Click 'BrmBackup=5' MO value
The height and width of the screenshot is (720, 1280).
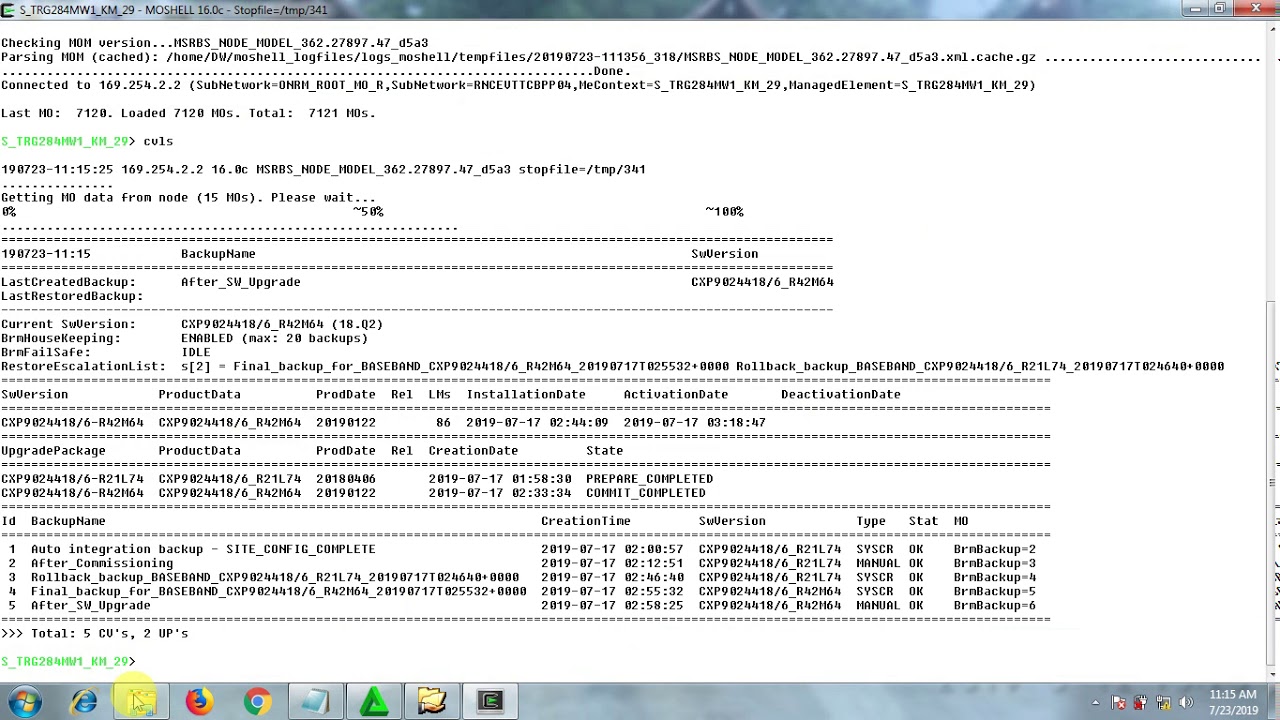pos(994,591)
